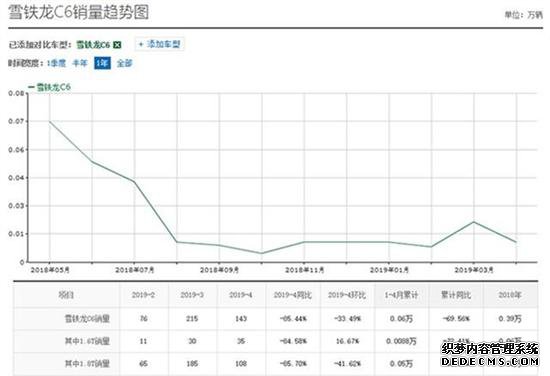The height and width of the screenshot is (376, 550).
Task: Click the + 添加车型 button
Action: click(x=160, y=44)
